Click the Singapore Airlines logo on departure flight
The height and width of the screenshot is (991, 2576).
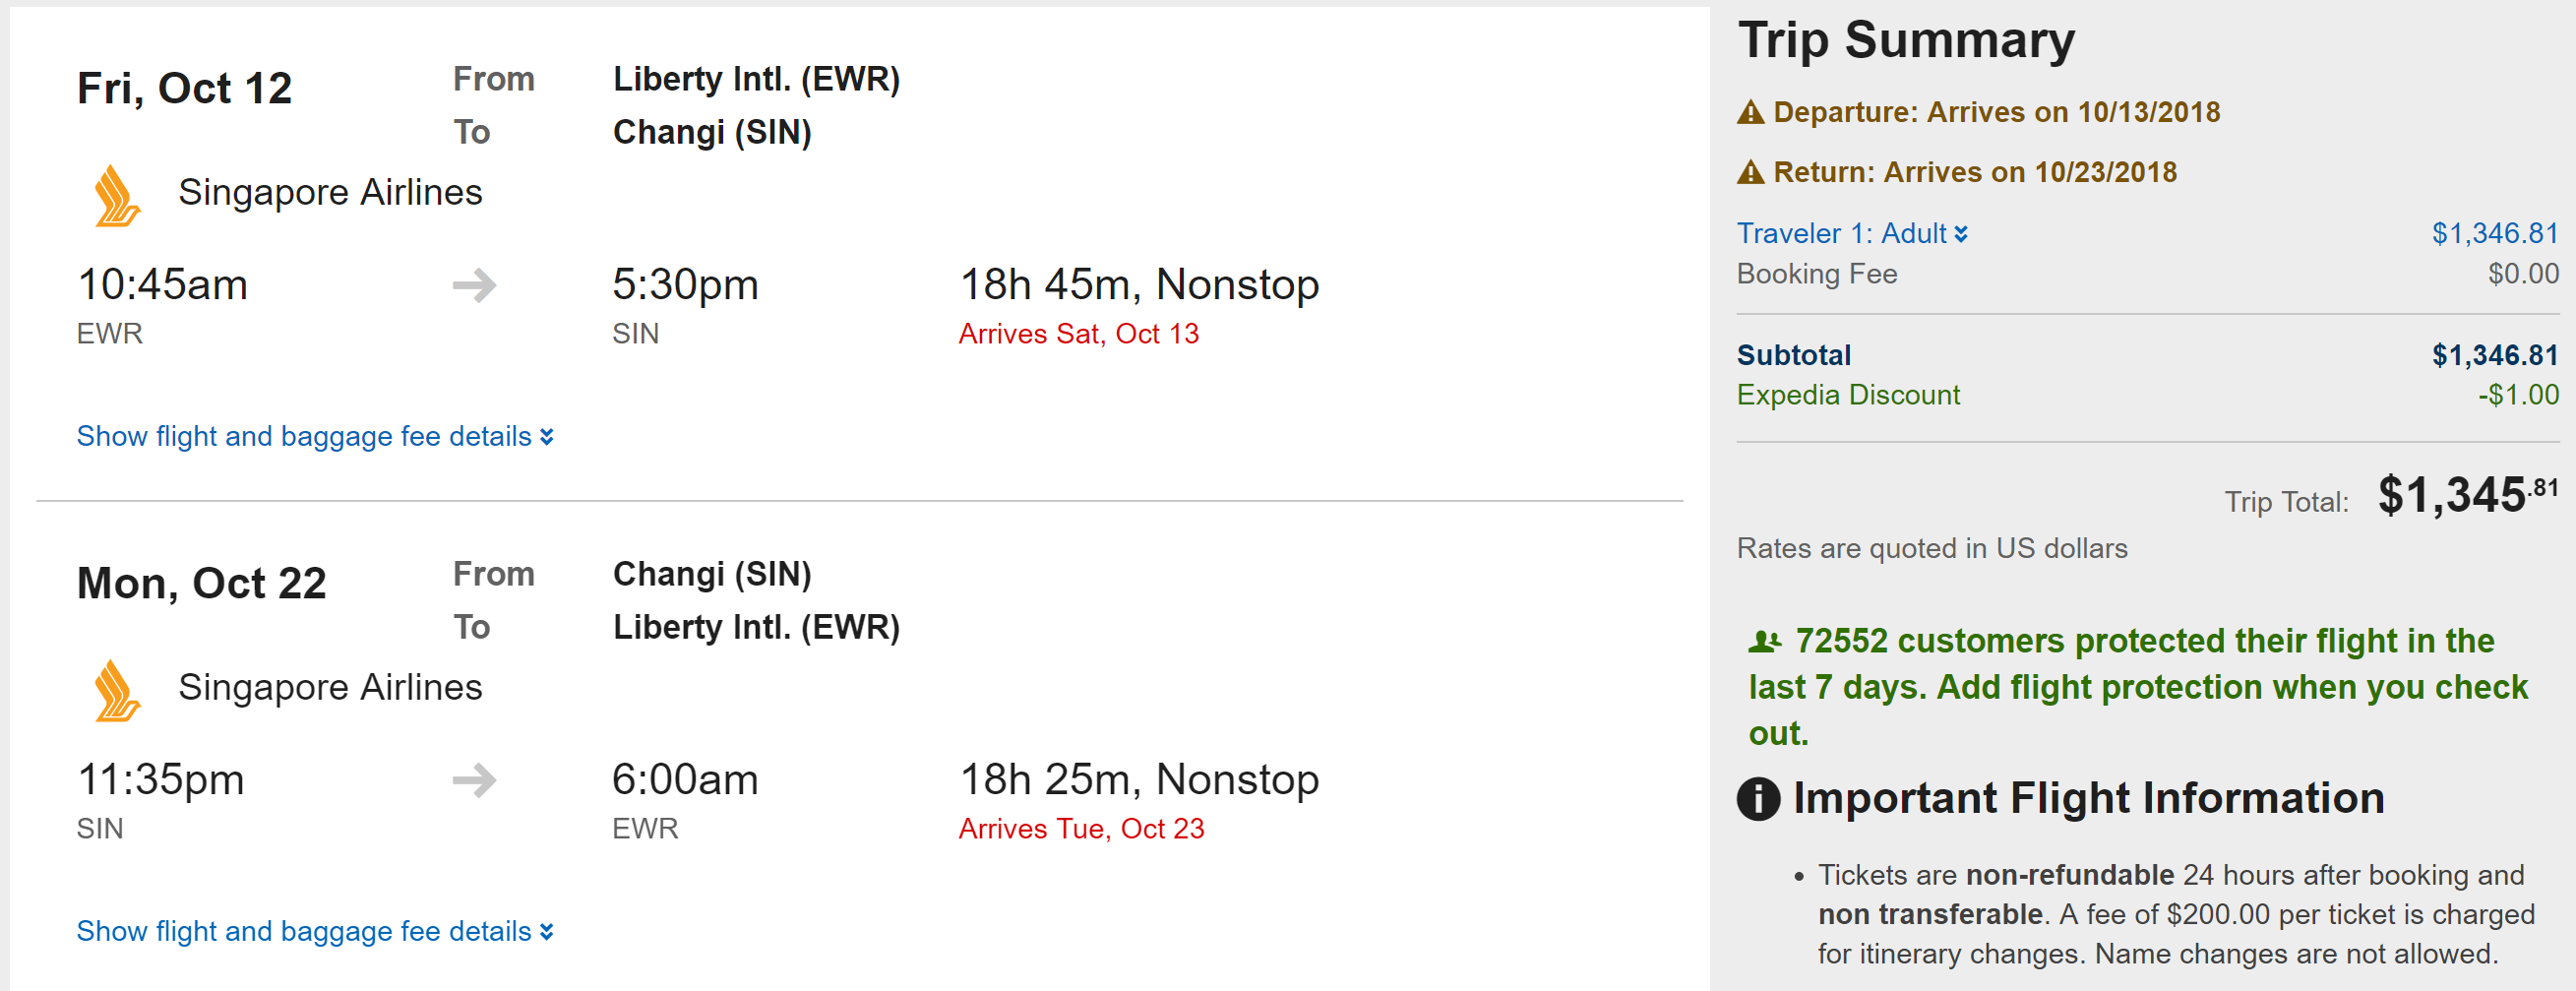117,196
